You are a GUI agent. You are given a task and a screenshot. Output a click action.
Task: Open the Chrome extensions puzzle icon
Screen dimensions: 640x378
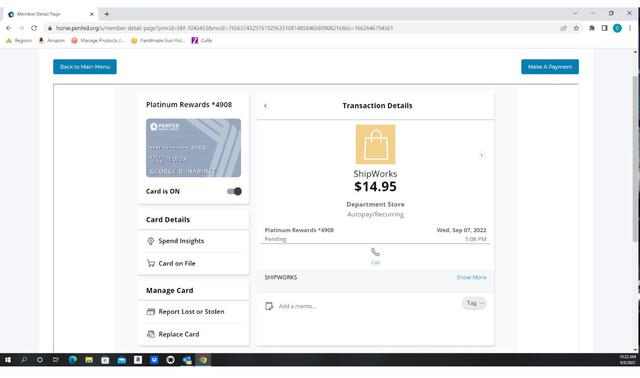tap(592, 28)
